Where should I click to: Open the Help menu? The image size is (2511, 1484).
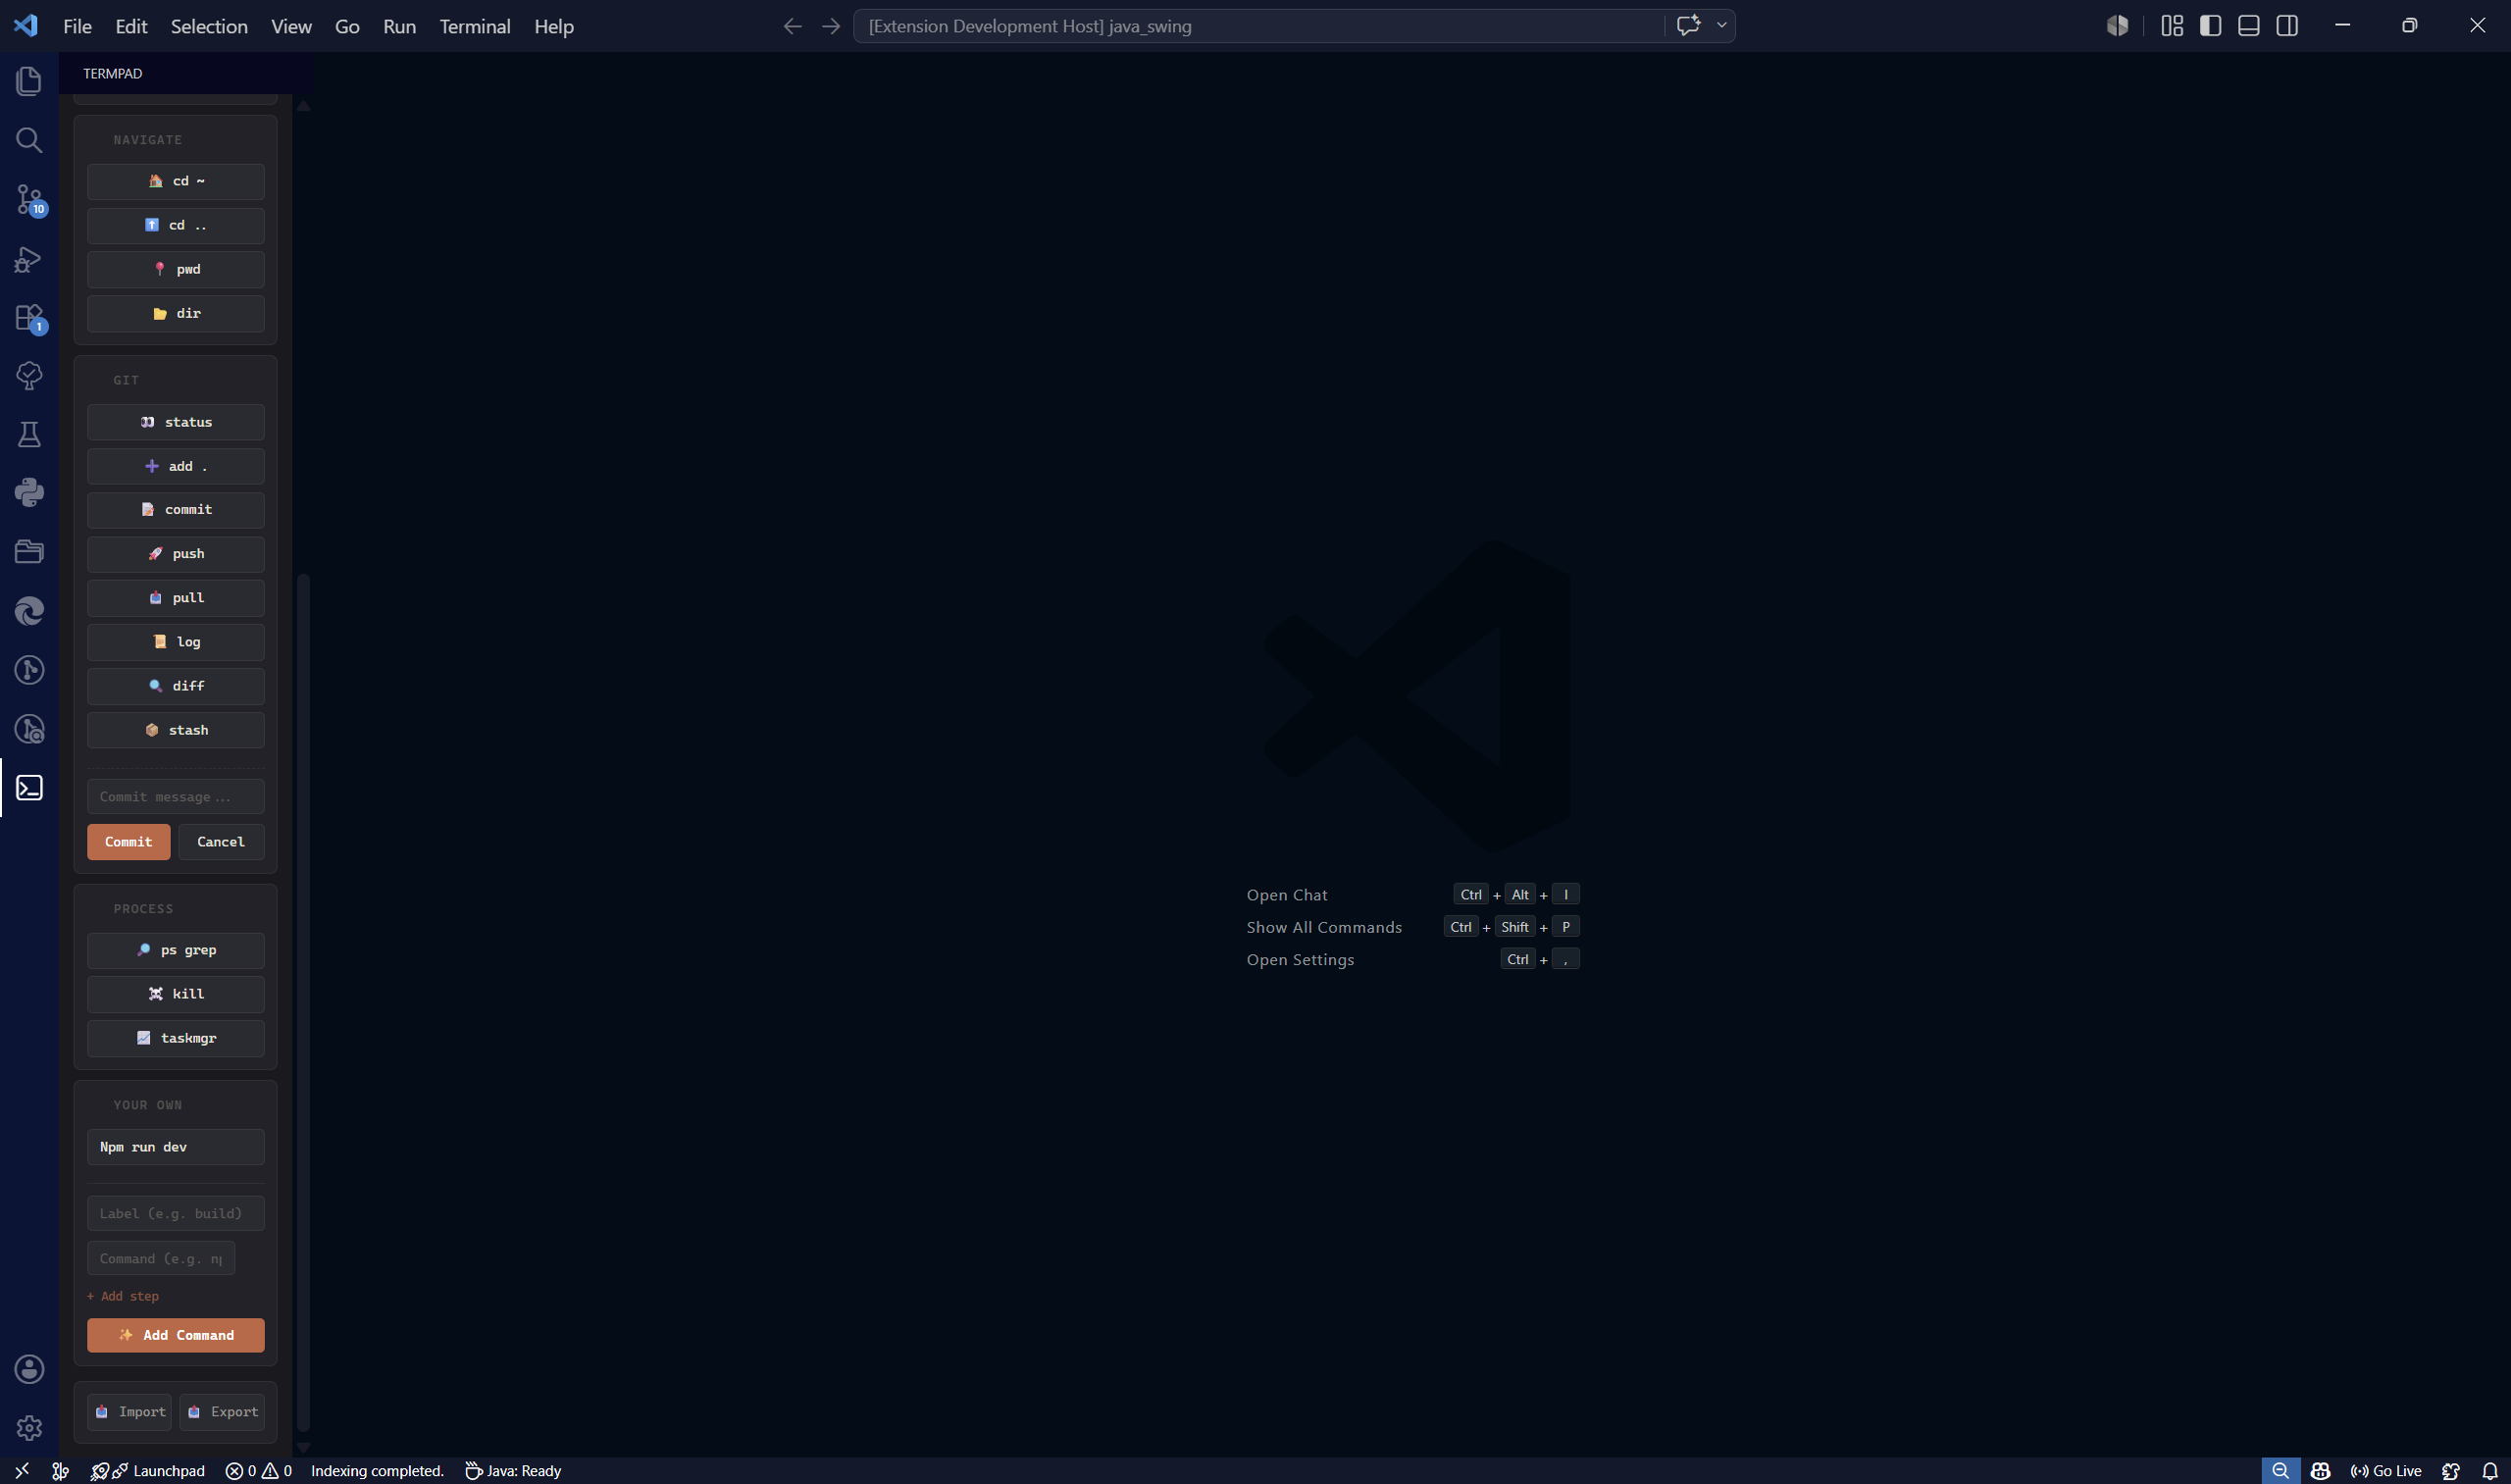553,26
